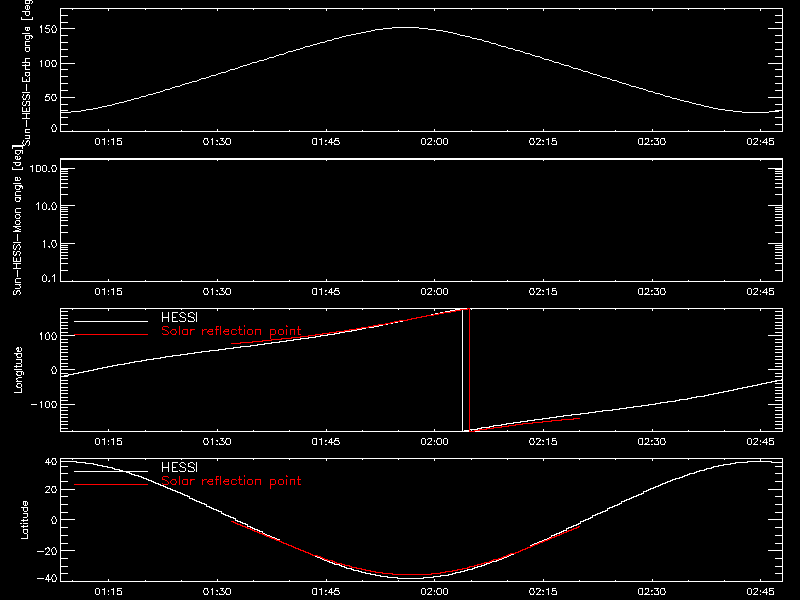
Task: Click white HESSI legend line sample in Longitude plot
Action: tap(111, 321)
